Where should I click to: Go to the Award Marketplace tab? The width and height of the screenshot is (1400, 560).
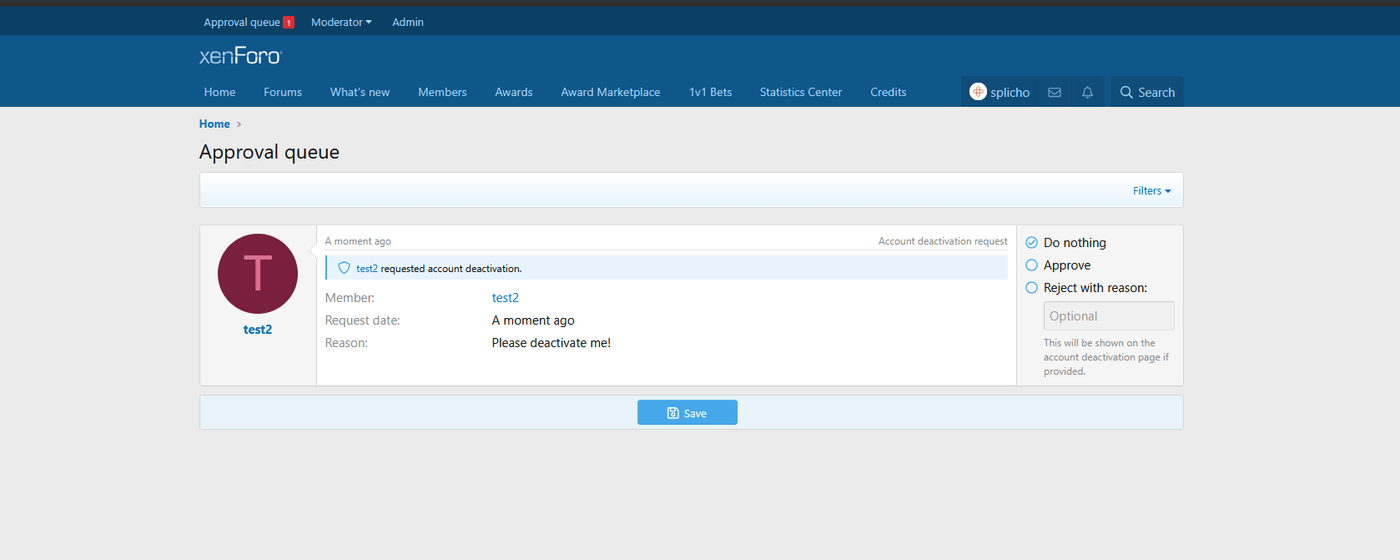(610, 92)
